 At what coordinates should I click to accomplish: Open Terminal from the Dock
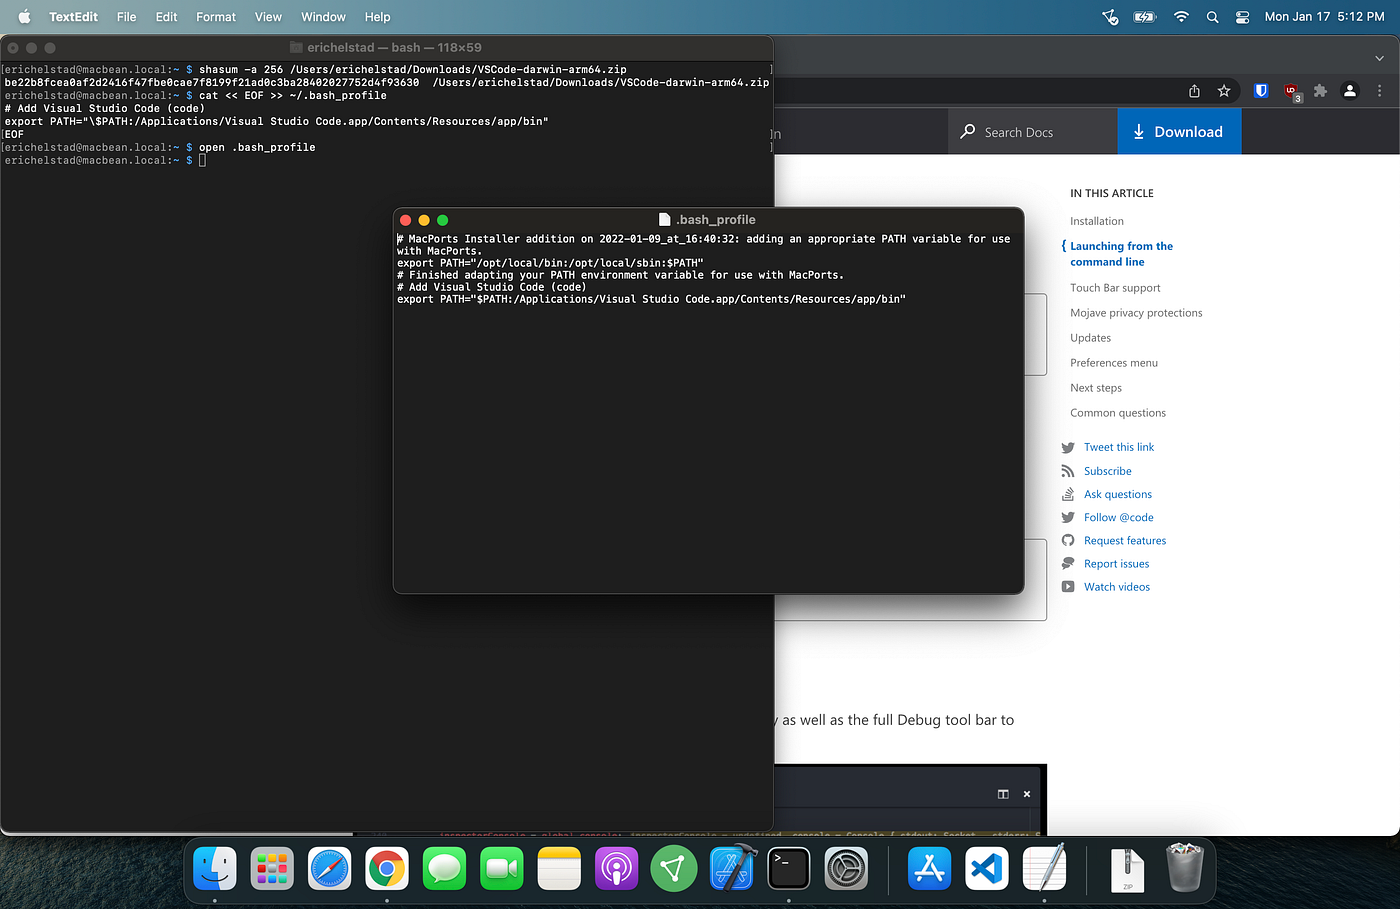[x=789, y=868]
